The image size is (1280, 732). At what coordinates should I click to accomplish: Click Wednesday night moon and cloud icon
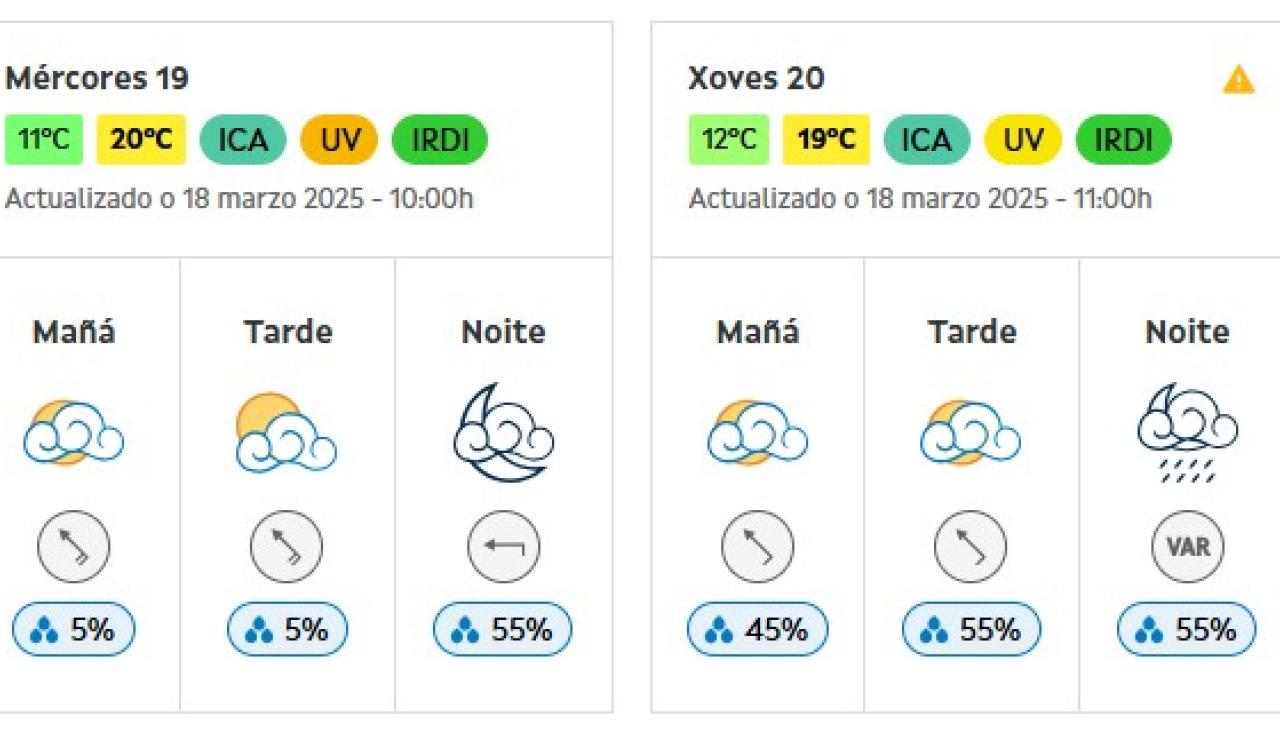pyautogui.click(x=503, y=434)
